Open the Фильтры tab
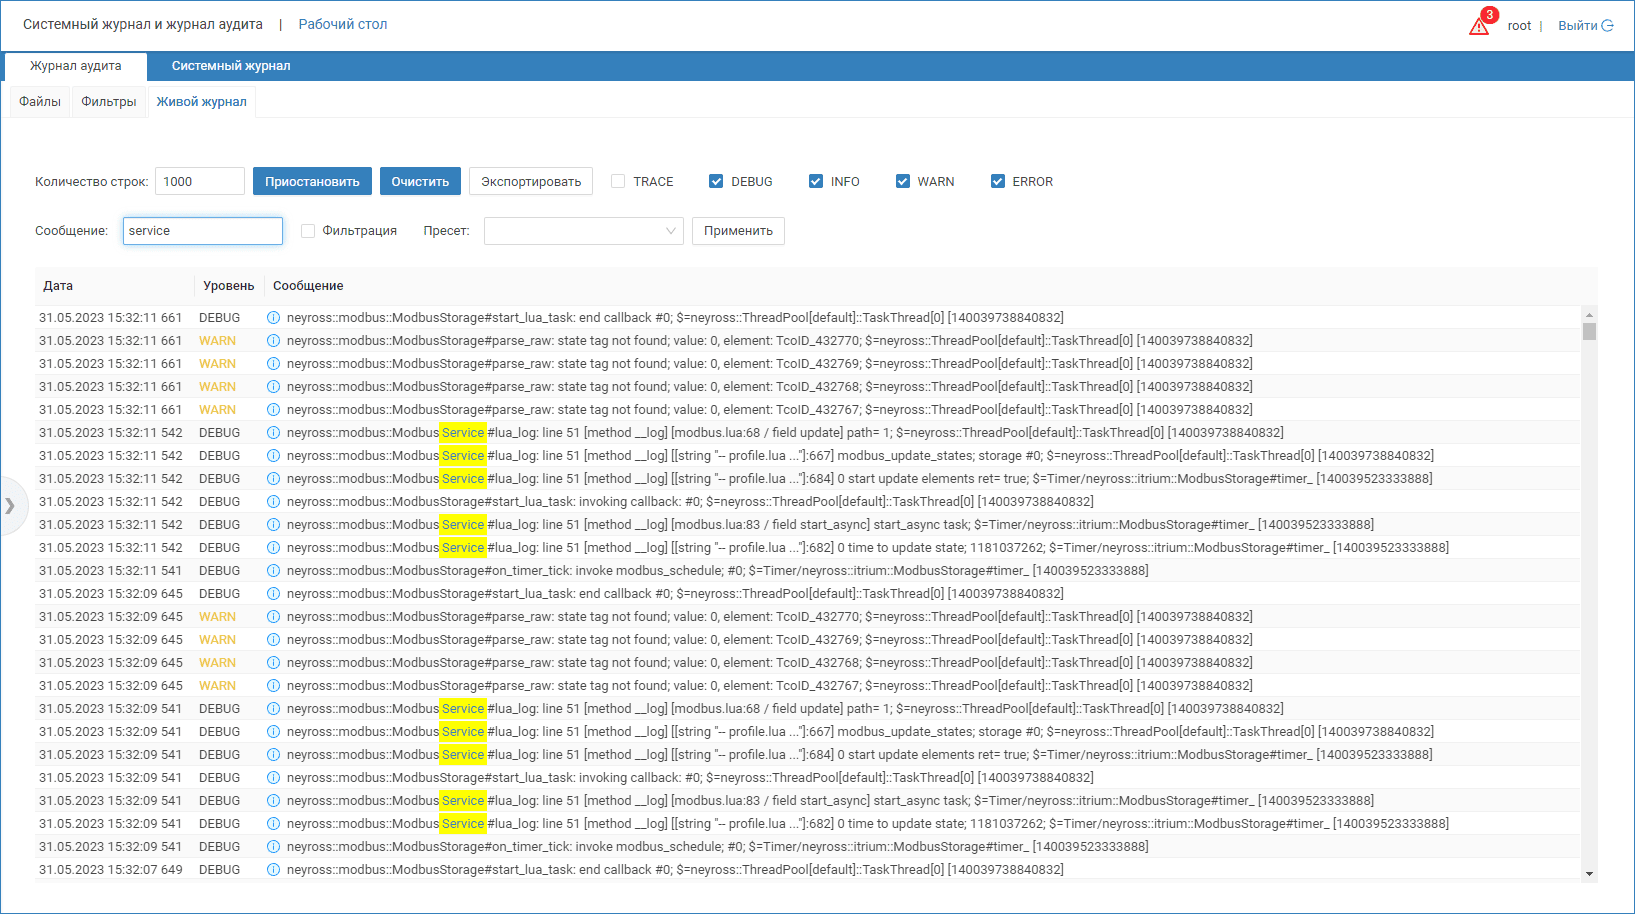Viewport: 1635px width, 914px height. (x=109, y=102)
